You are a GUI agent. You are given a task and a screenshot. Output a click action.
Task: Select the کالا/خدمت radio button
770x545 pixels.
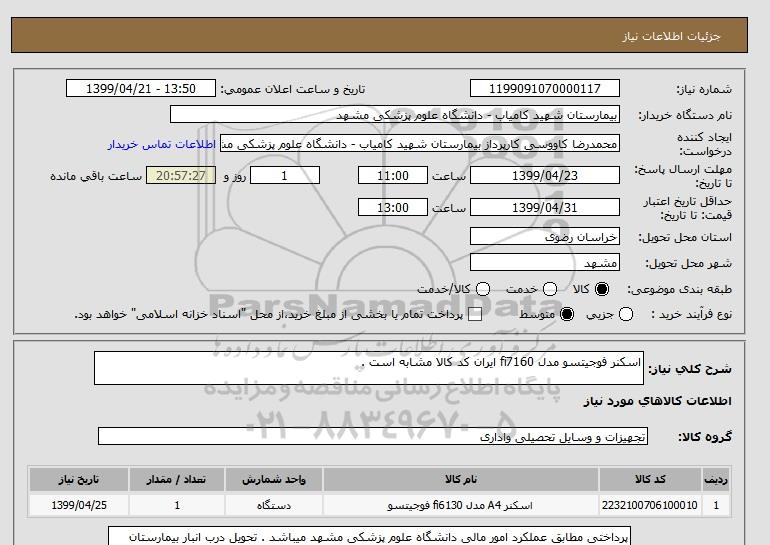click(x=483, y=289)
